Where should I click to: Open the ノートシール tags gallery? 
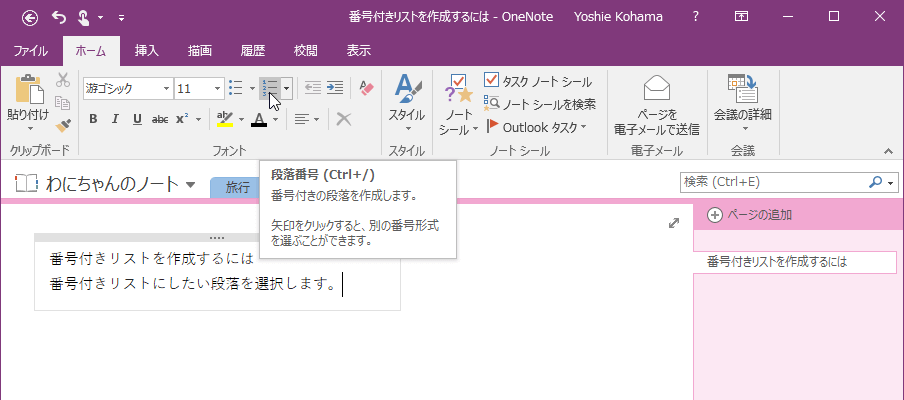458,104
